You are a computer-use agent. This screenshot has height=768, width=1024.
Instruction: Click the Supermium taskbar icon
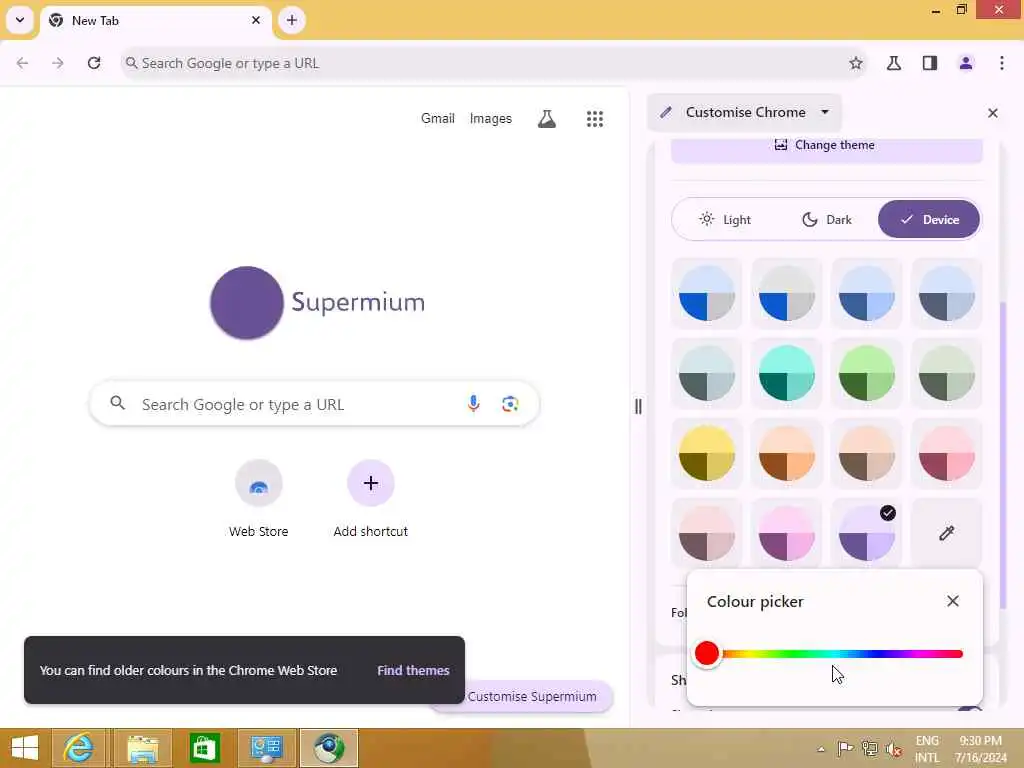coord(329,748)
